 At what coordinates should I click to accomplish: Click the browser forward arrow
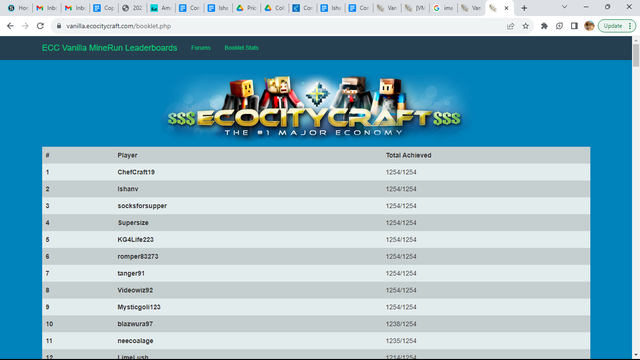coord(25,26)
